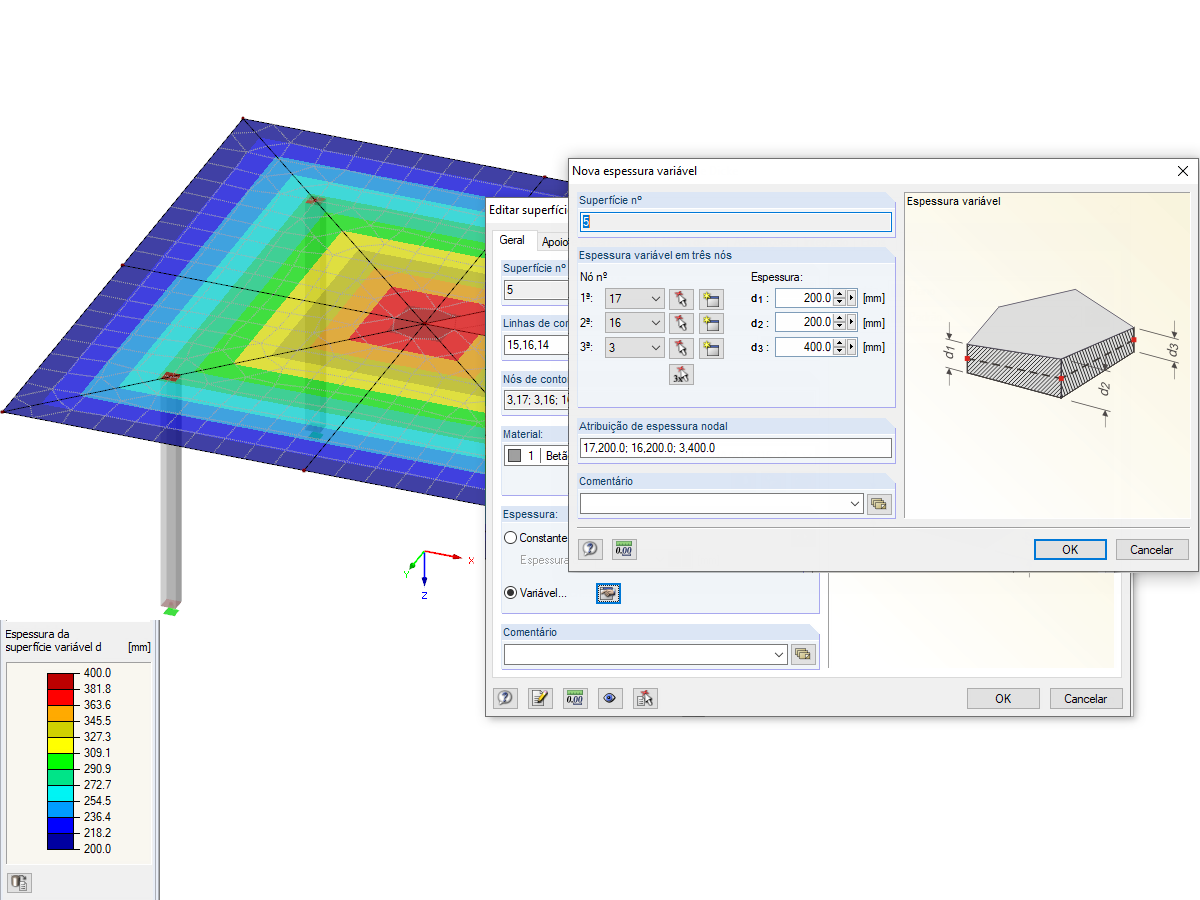The height and width of the screenshot is (900, 1200).
Task: Click d2 thickness spinner arrows
Action: point(839,323)
